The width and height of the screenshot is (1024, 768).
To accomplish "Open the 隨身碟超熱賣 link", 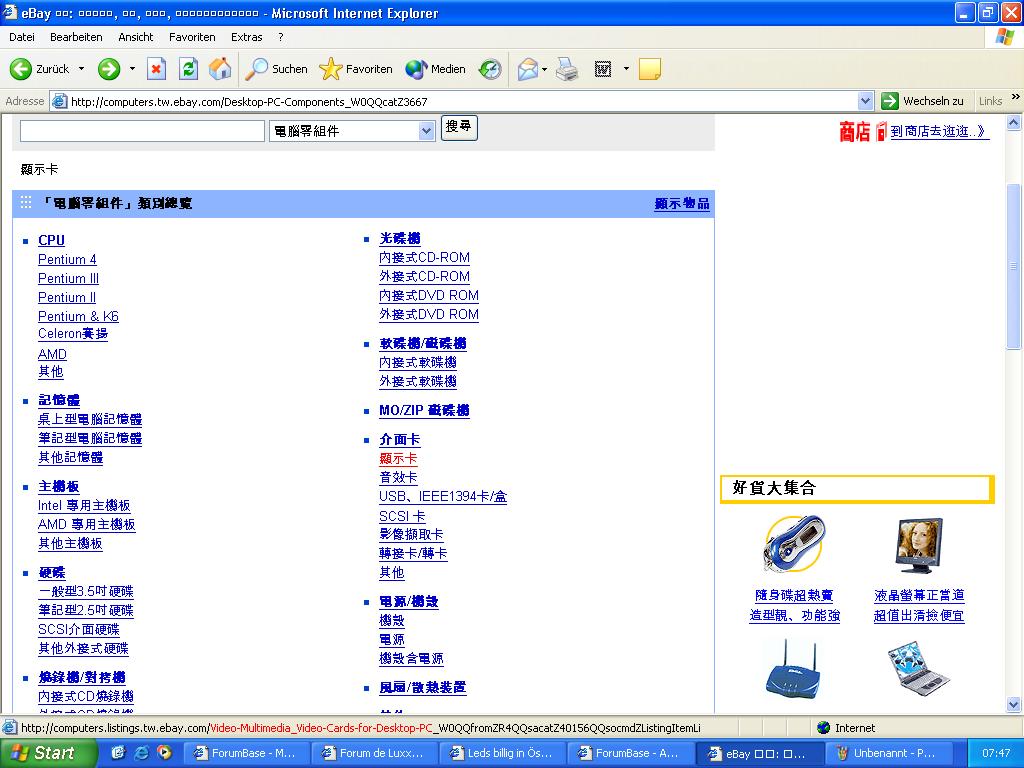I will click(x=794, y=596).
